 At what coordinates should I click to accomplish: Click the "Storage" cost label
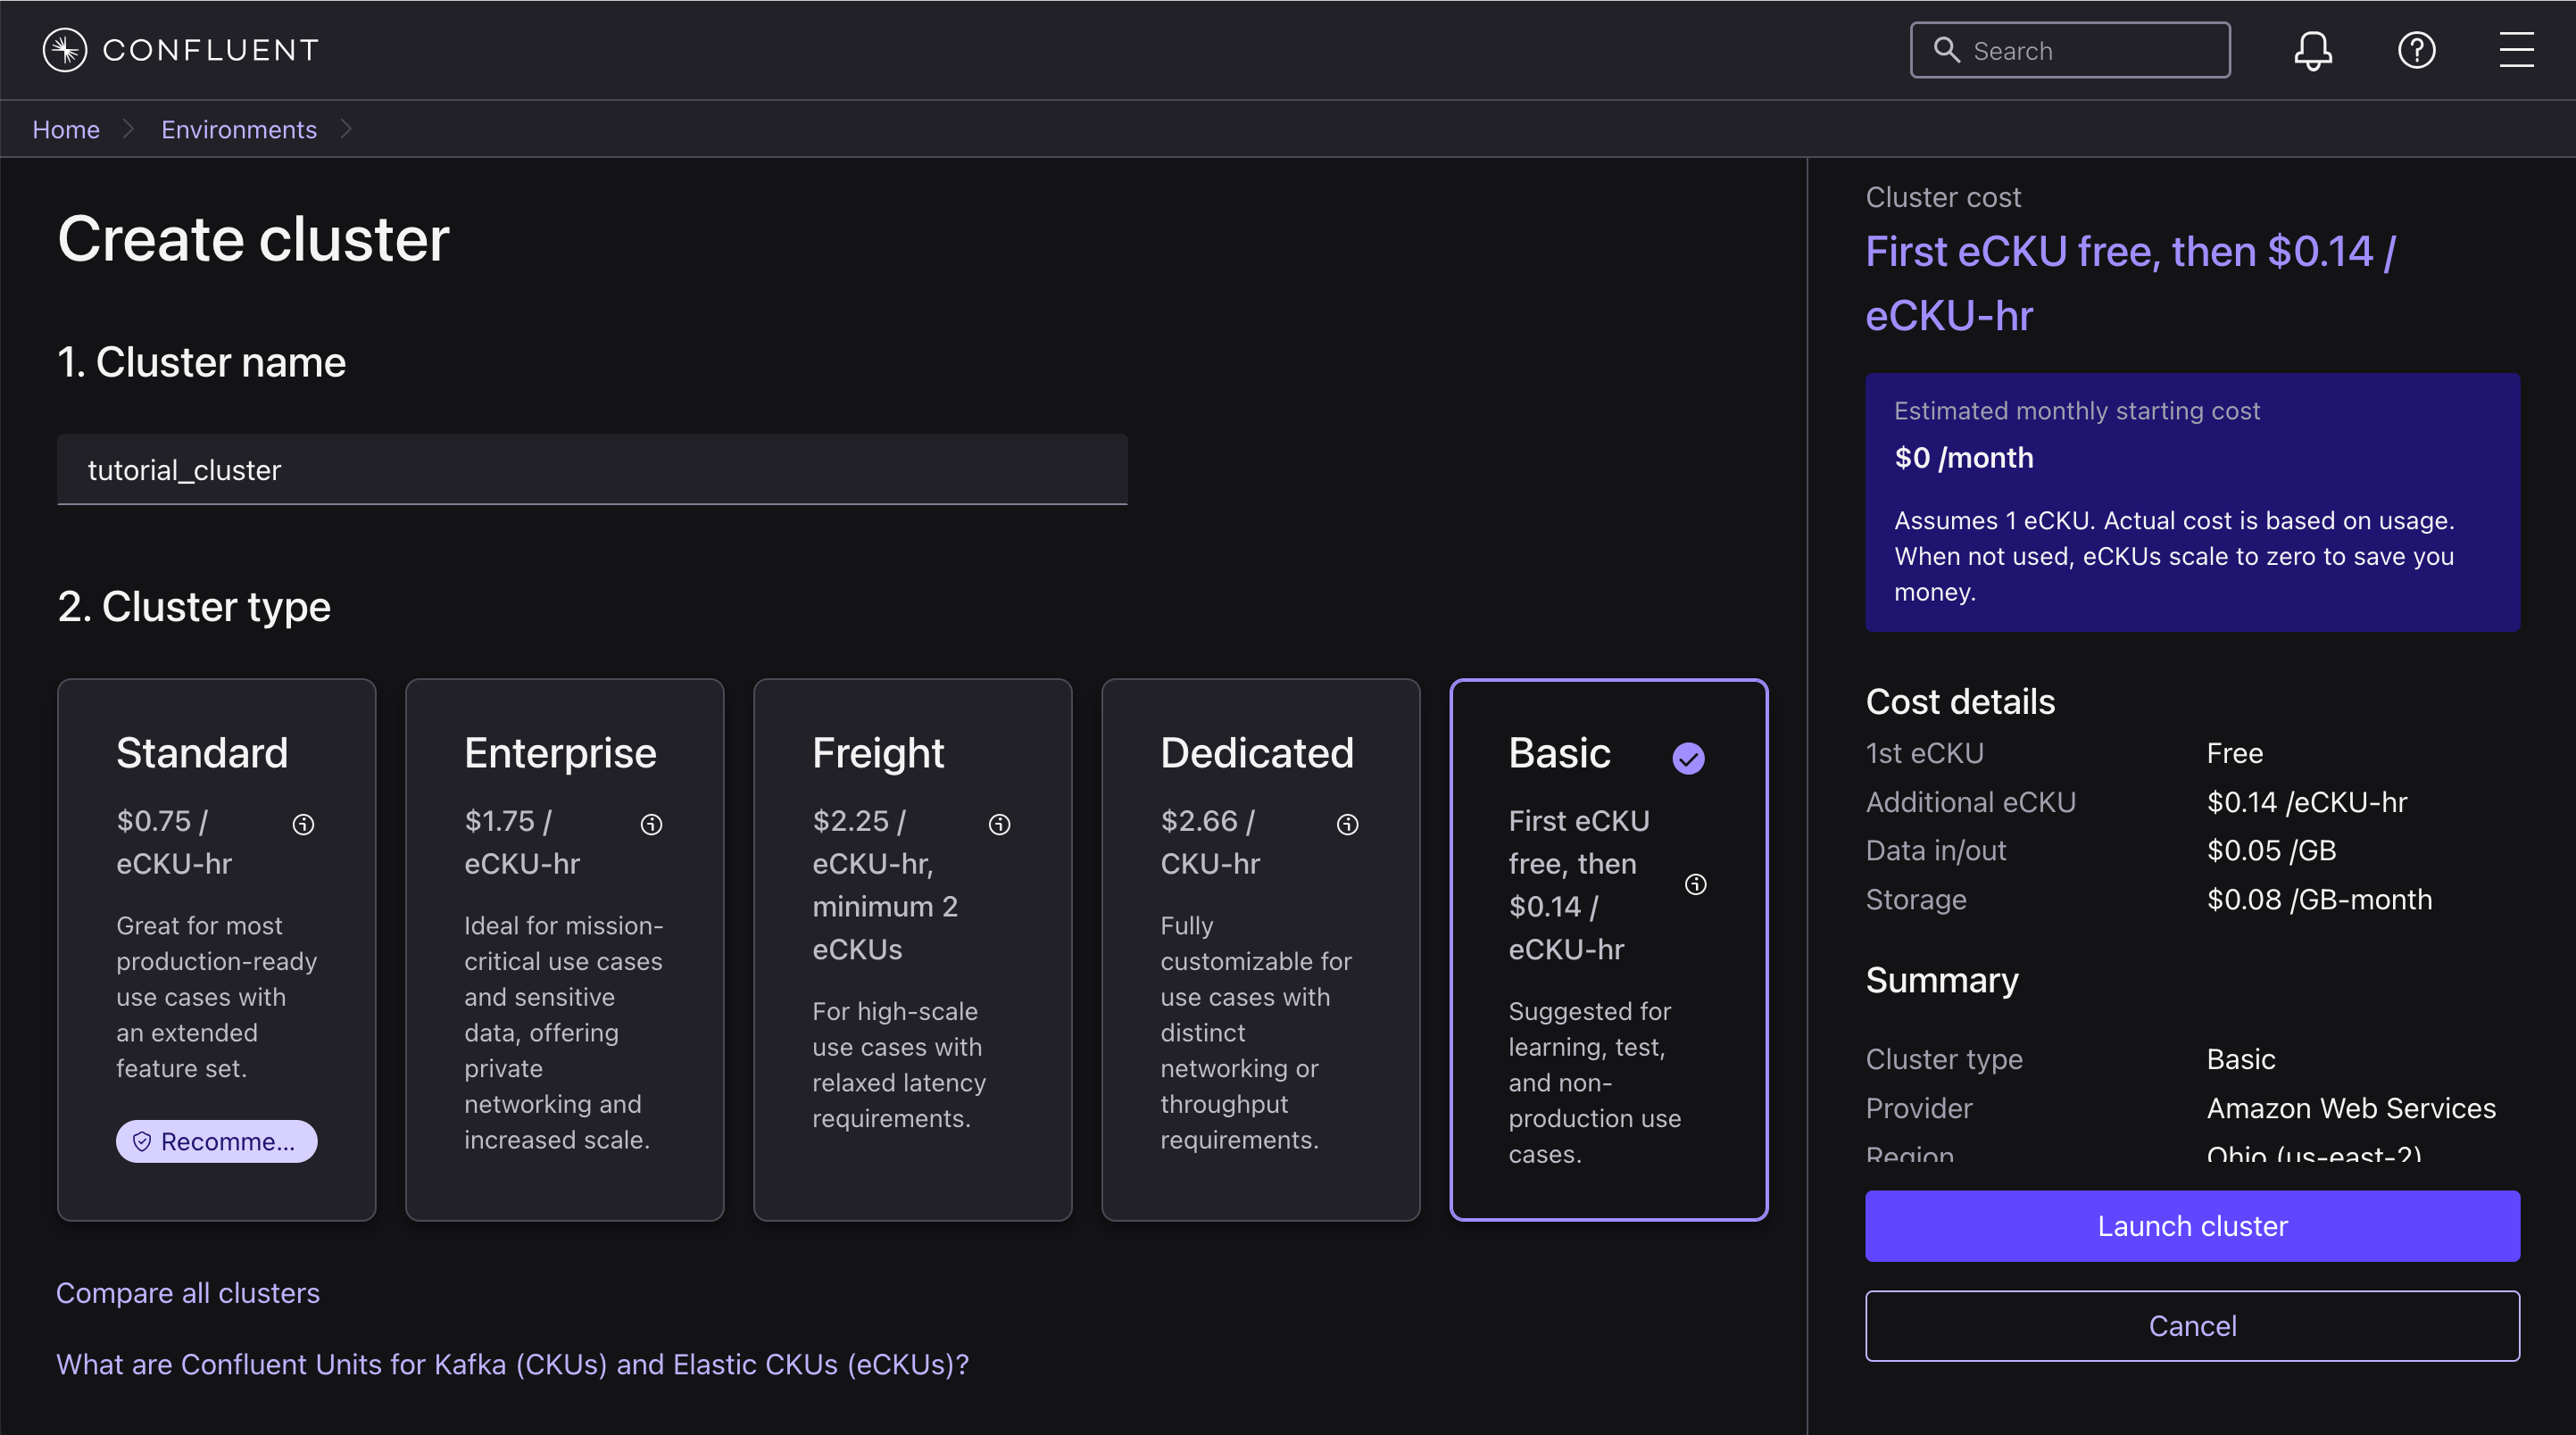click(x=1915, y=899)
